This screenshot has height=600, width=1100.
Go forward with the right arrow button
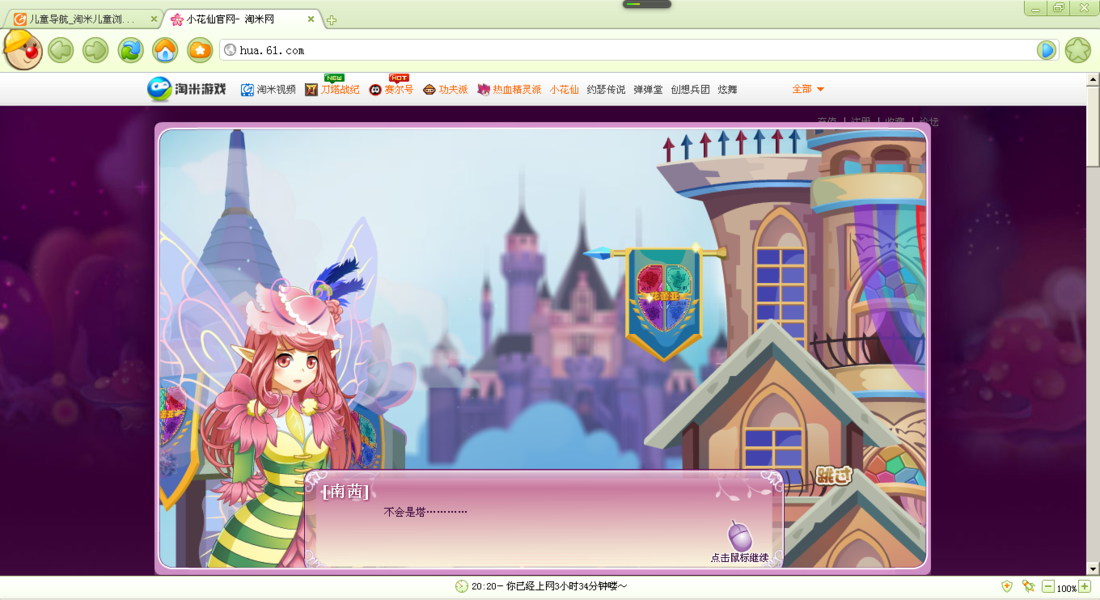tap(95, 50)
